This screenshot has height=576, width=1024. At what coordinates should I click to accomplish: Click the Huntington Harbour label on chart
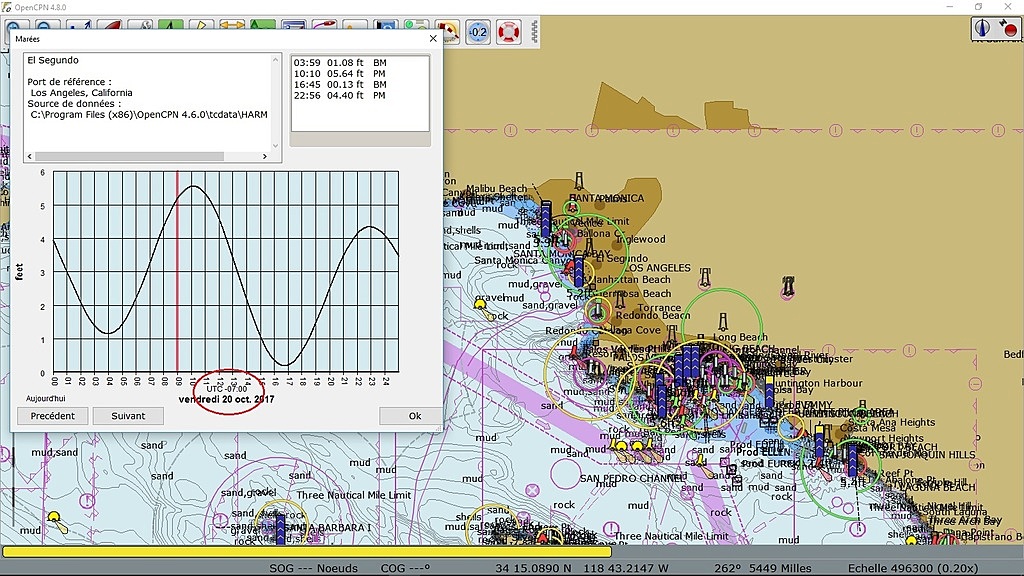(817, 383)
